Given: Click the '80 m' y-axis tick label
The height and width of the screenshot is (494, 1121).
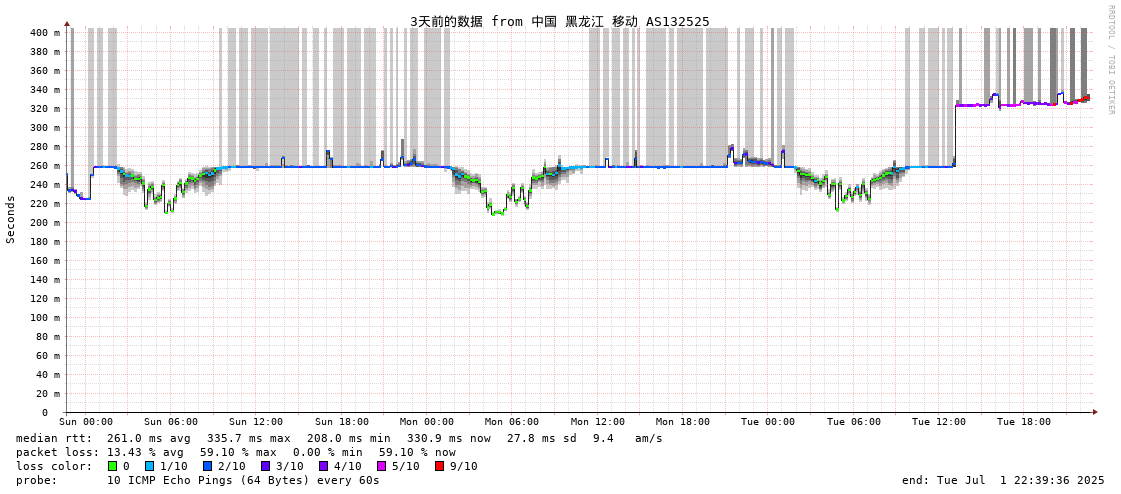Looking at the screenshot, I should 48,337.
